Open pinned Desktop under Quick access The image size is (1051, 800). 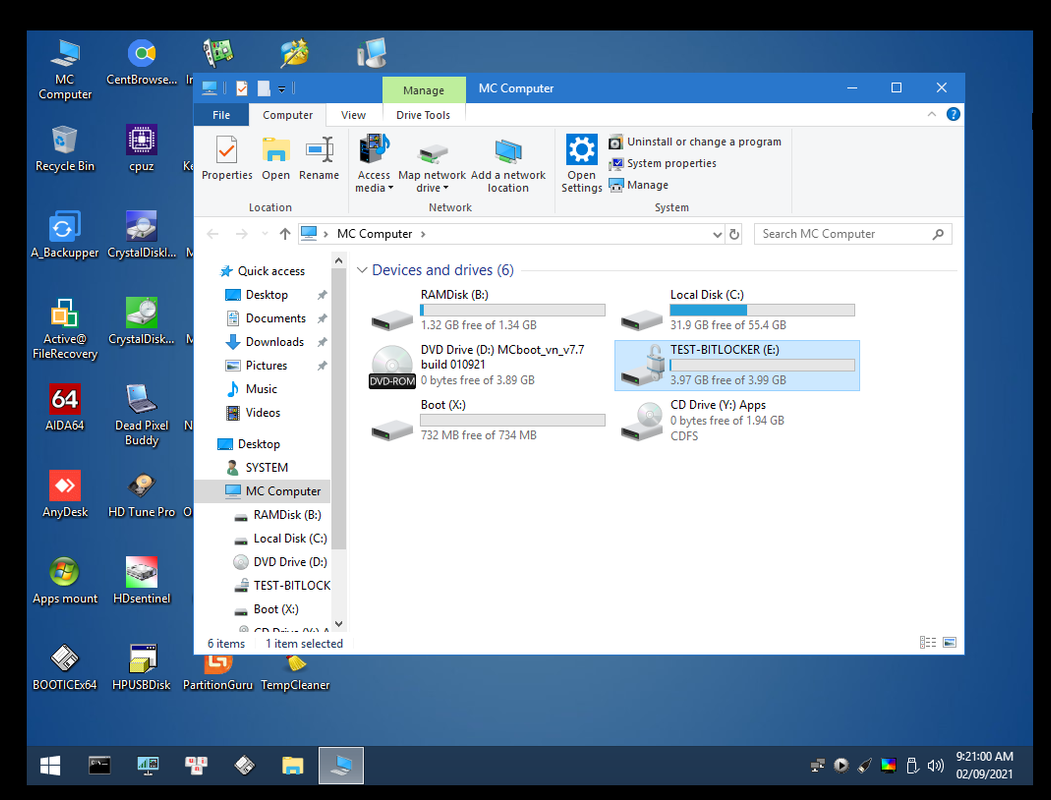266,295
